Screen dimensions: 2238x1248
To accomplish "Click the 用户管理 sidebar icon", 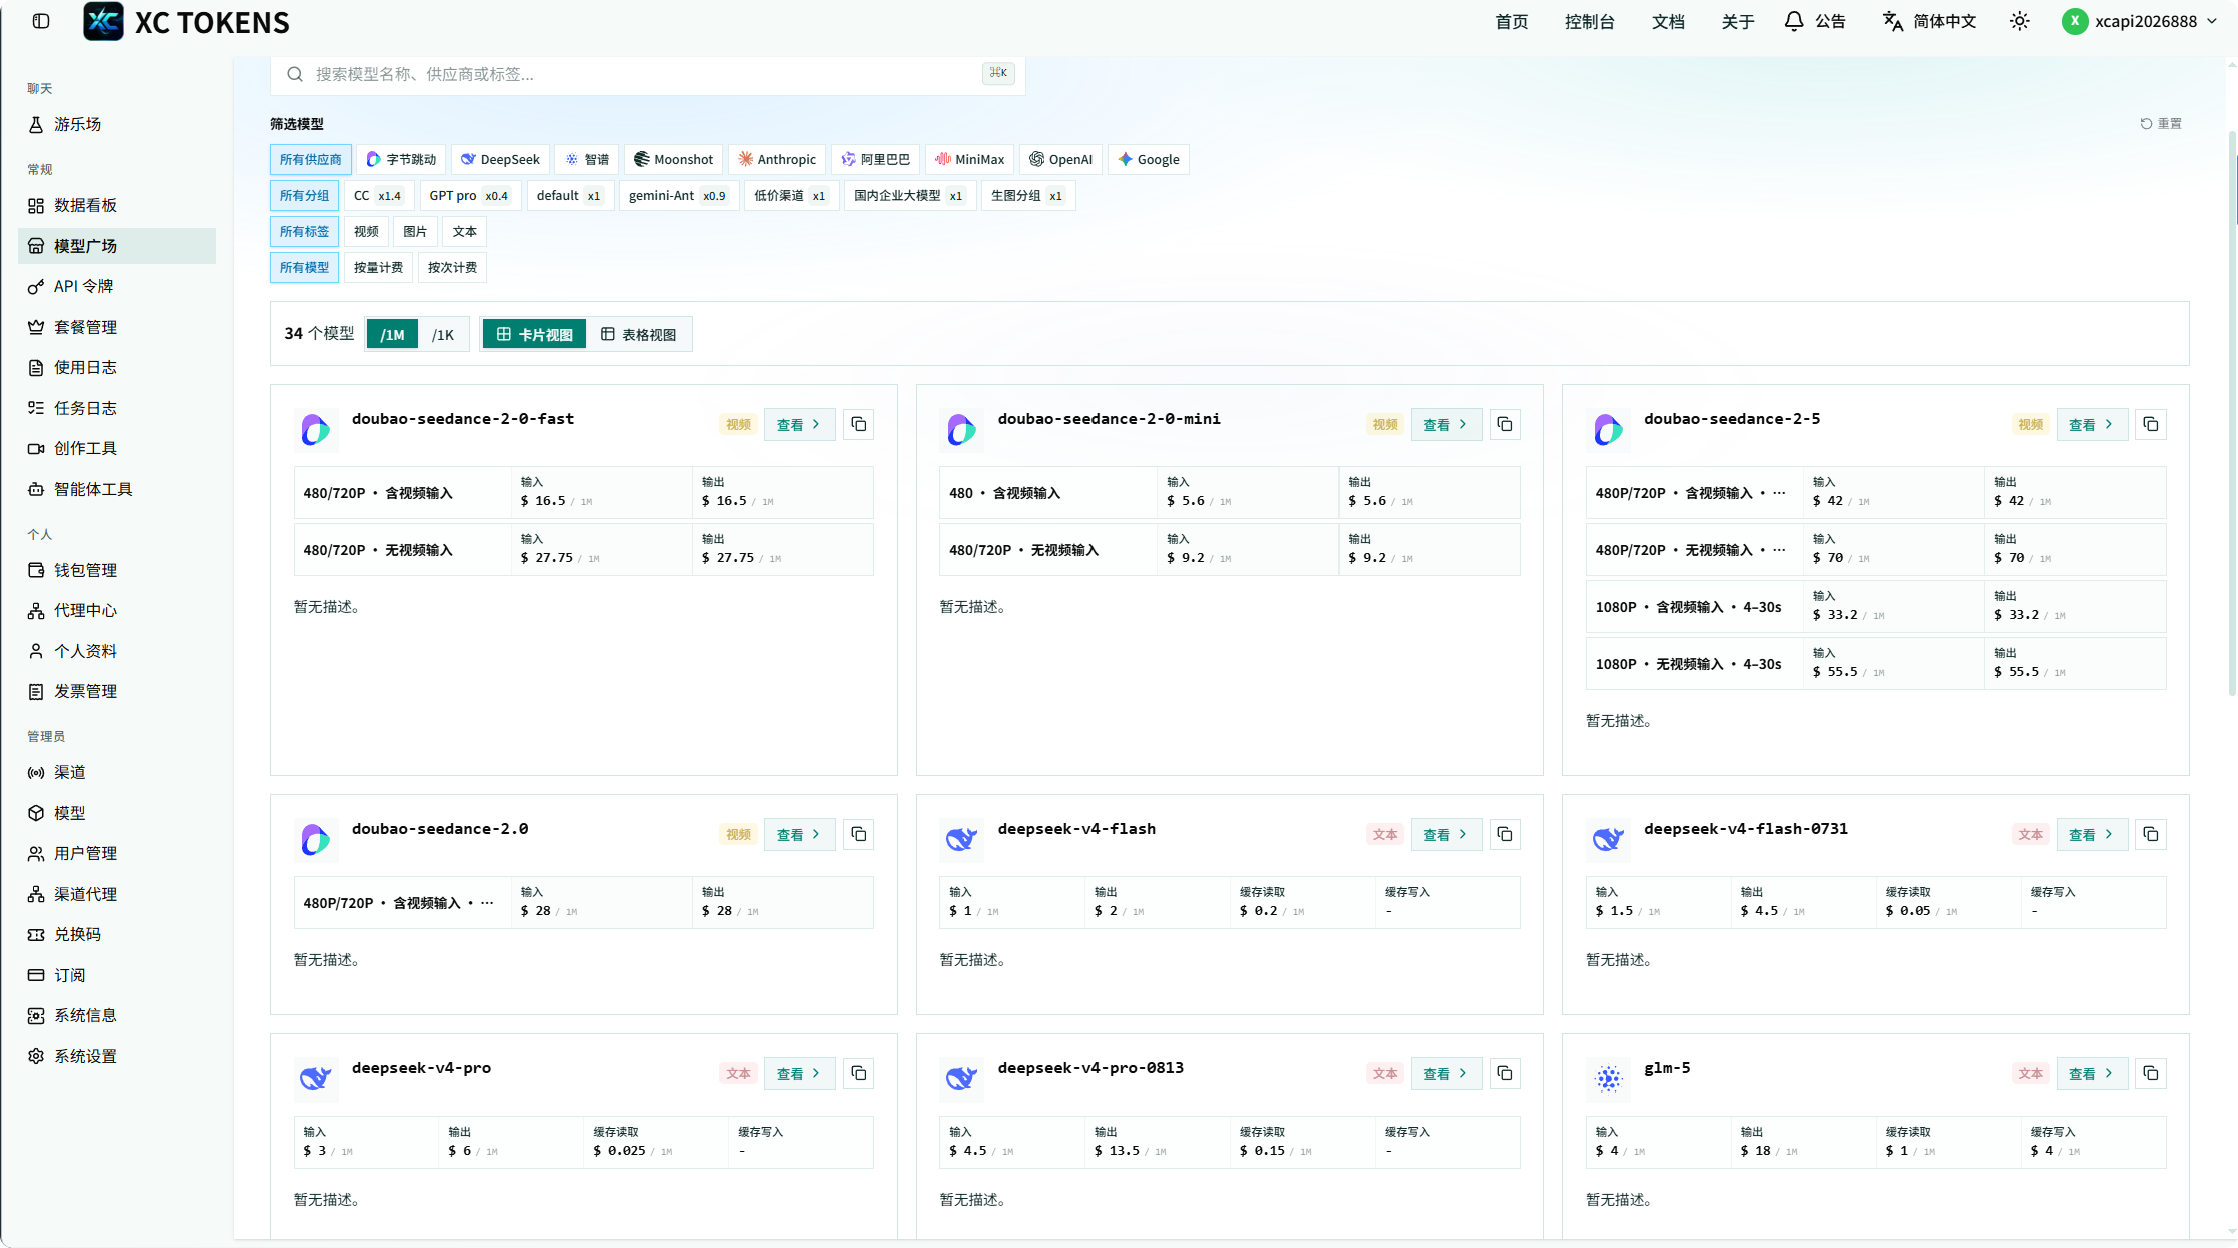I will click(36, 853).
